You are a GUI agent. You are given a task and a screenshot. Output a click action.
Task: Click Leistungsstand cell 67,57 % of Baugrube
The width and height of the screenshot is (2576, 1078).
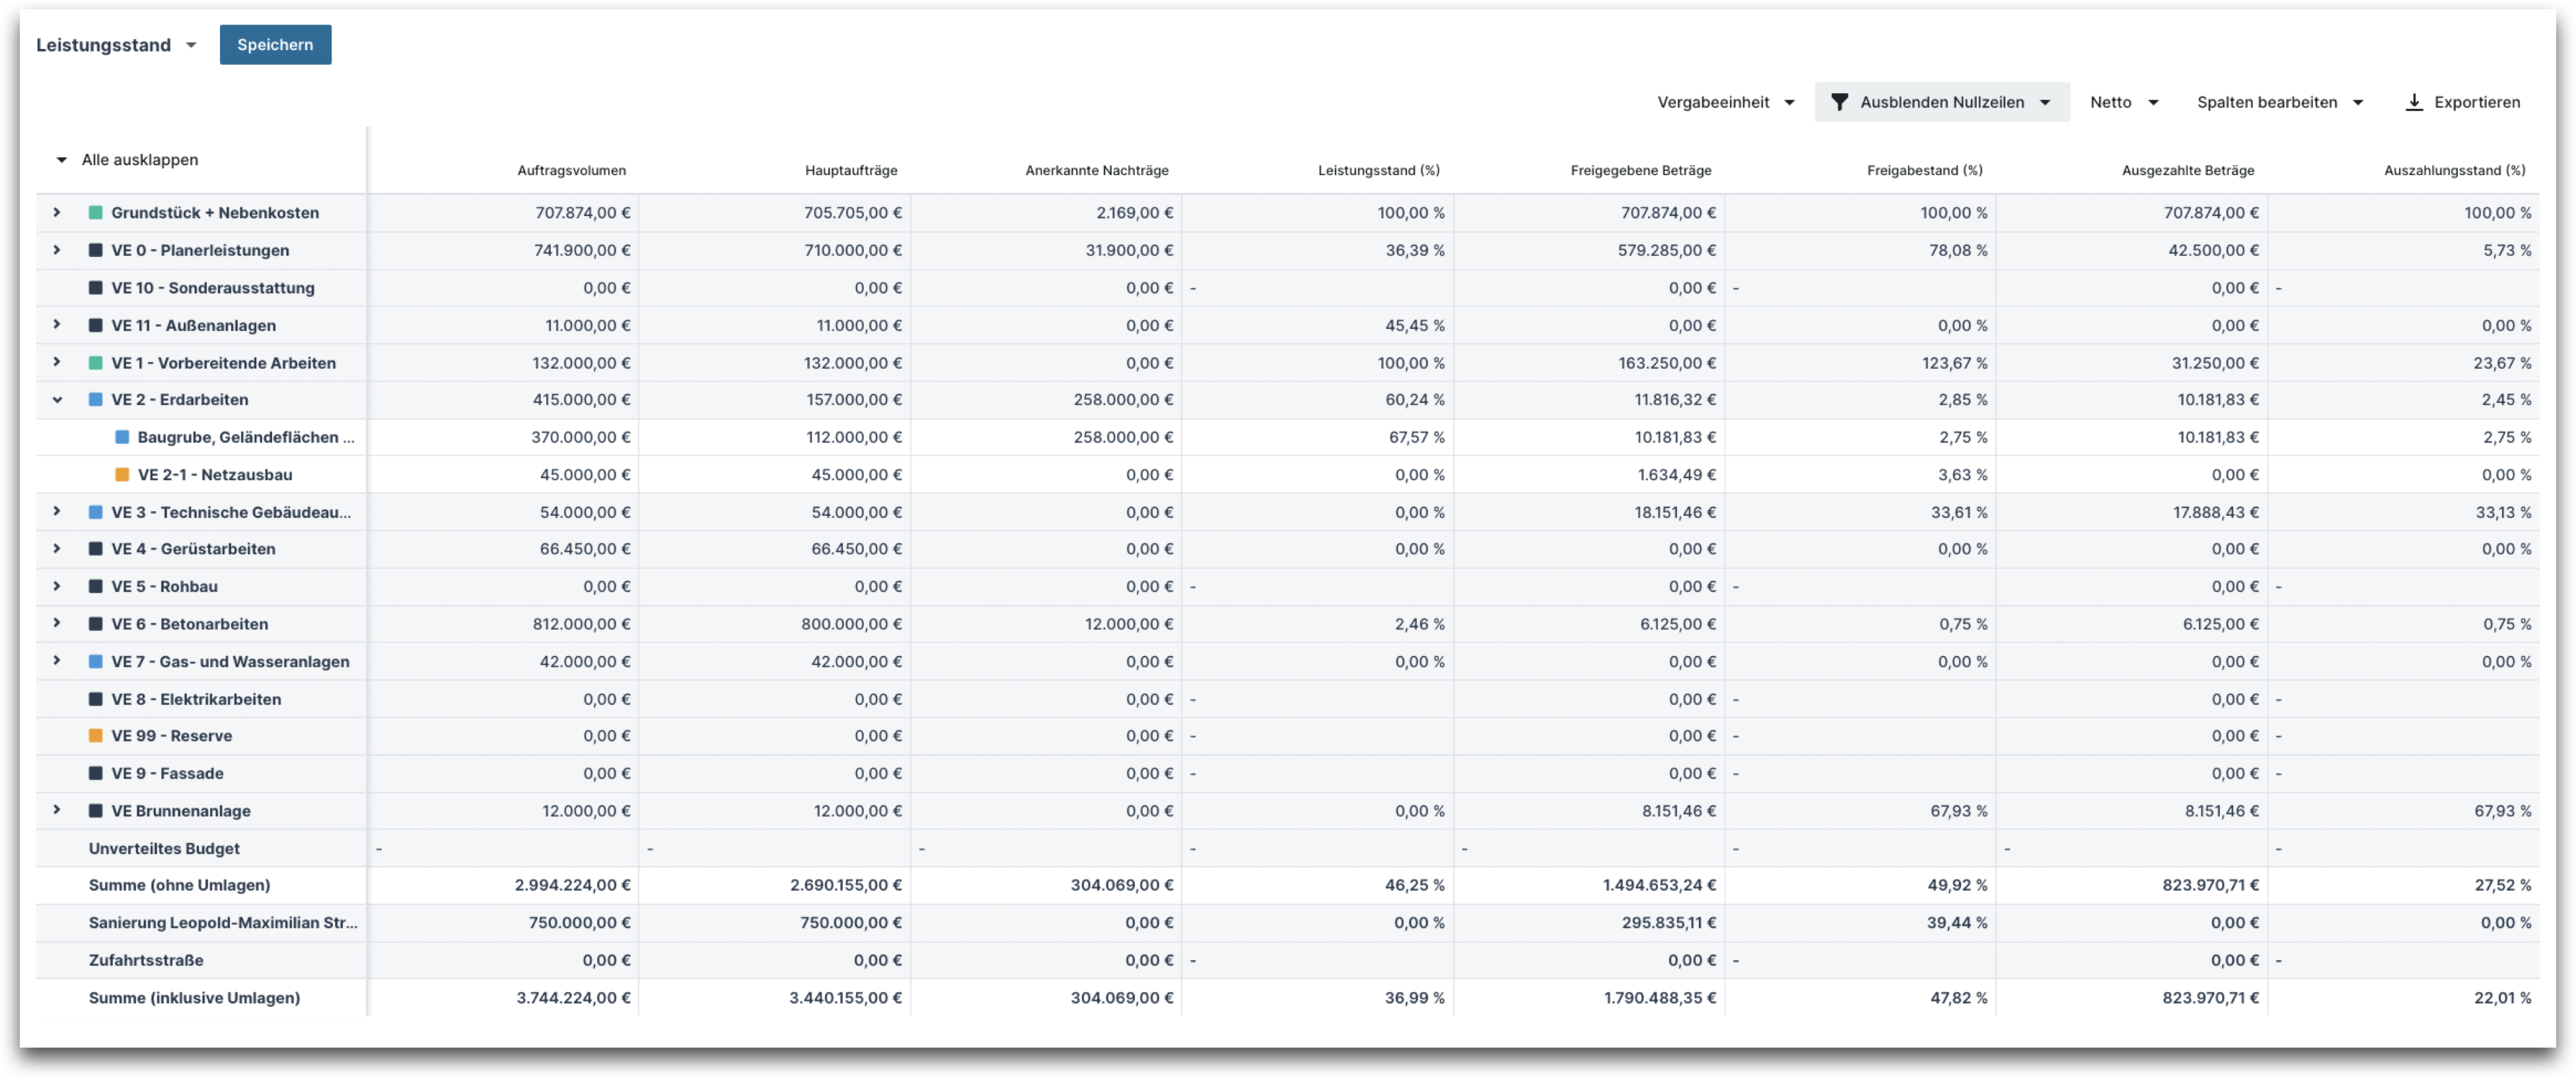point(1416,437)
